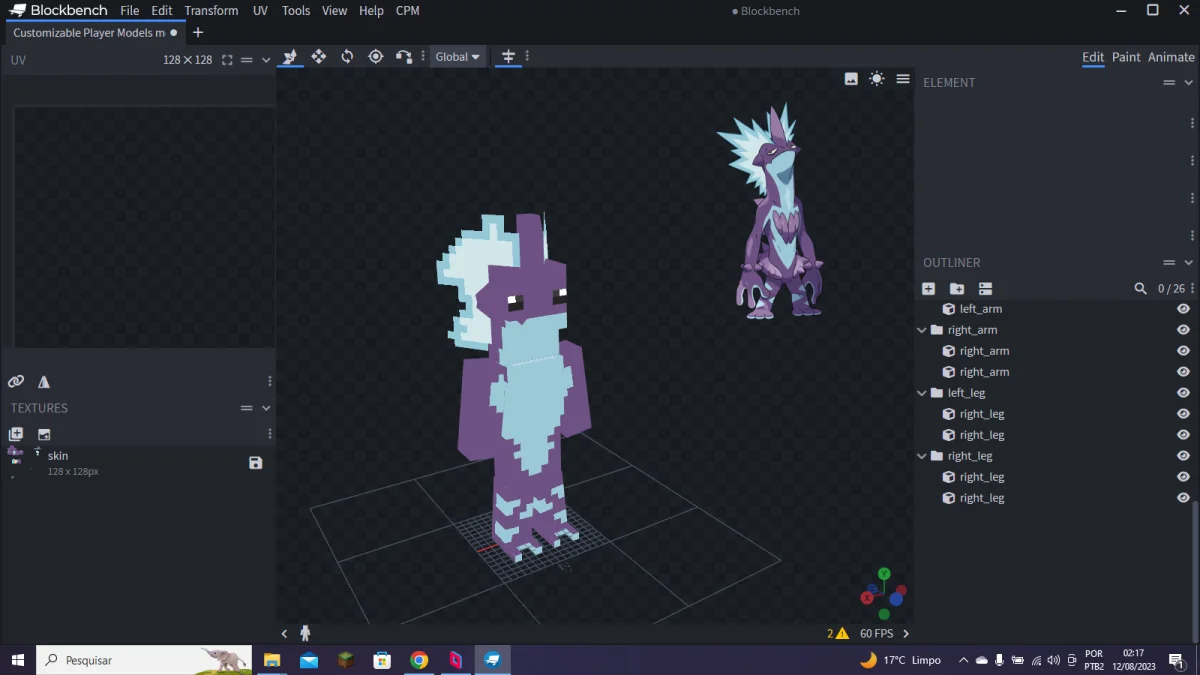The height and width of the screenshot is (675, 1200).
Task: Click the Add Cube icon in the Outliner
Action: [x=929, y=288]
